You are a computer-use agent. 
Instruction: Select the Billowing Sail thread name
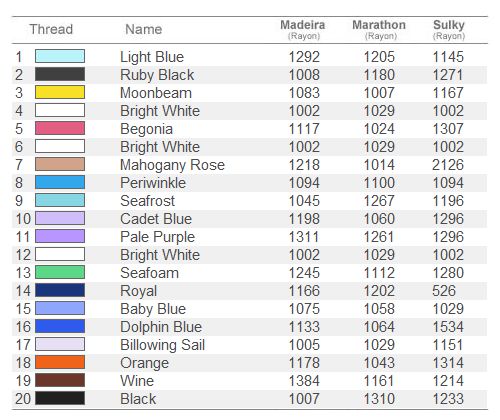click(x=162, y=345)
